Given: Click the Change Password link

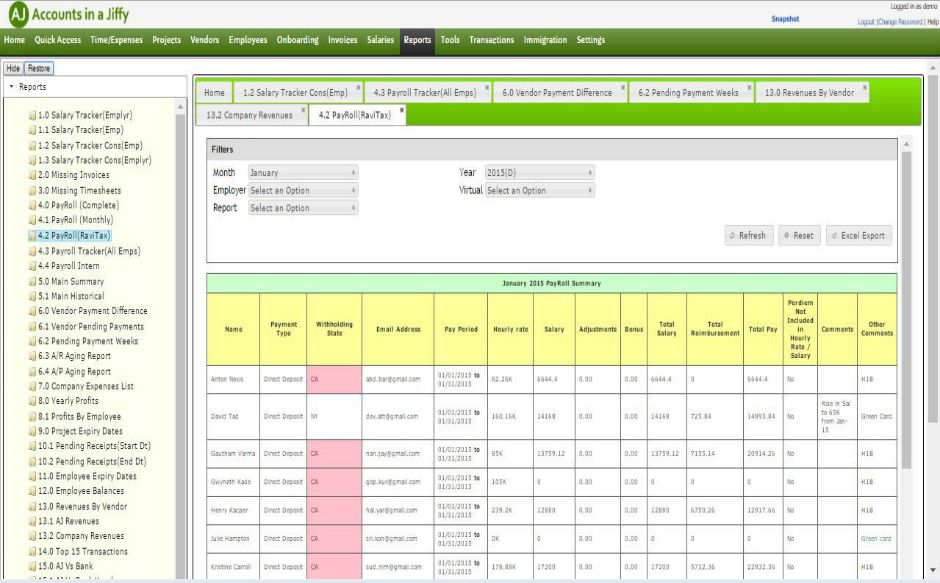Looking at the screenshot, I should (900, 22).
